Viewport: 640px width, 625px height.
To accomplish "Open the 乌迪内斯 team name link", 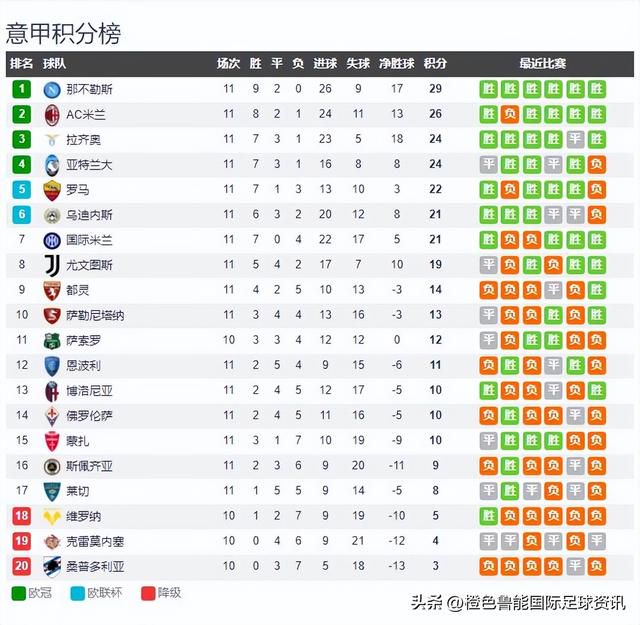I will (89, 215).
